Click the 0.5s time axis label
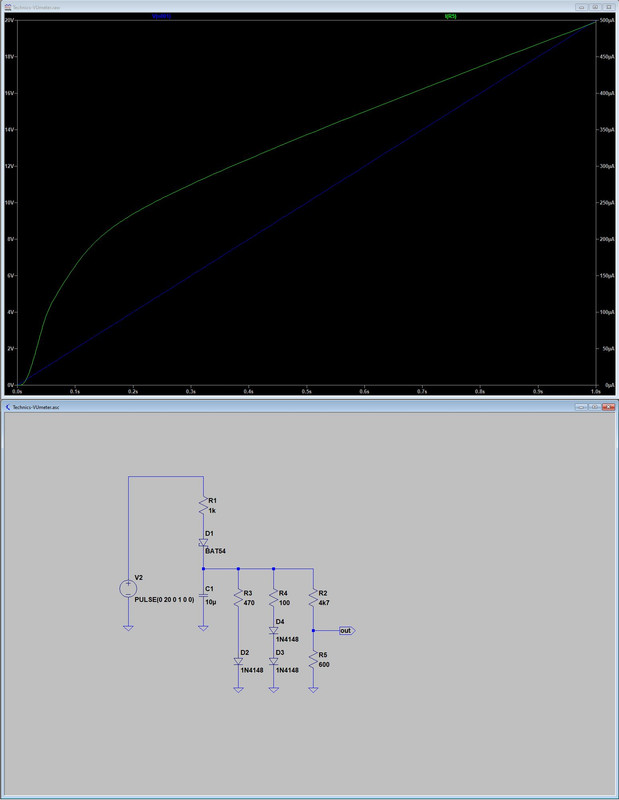 306,391
